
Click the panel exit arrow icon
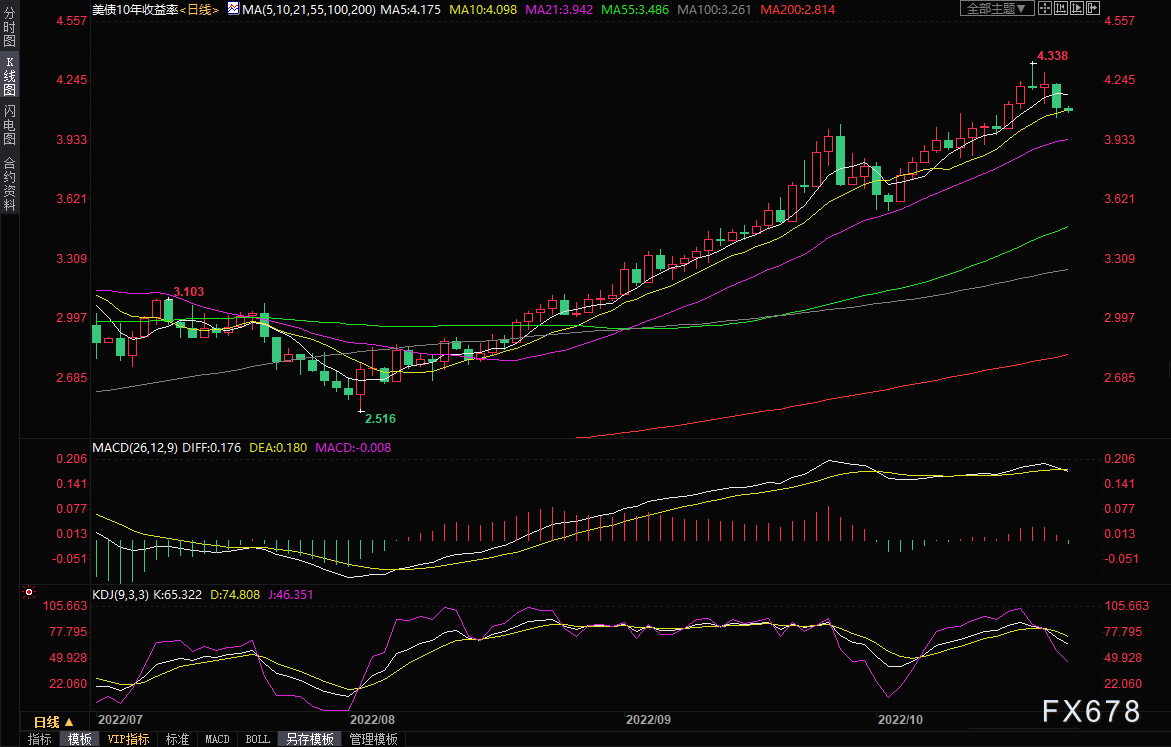[x=1093, y=8]
